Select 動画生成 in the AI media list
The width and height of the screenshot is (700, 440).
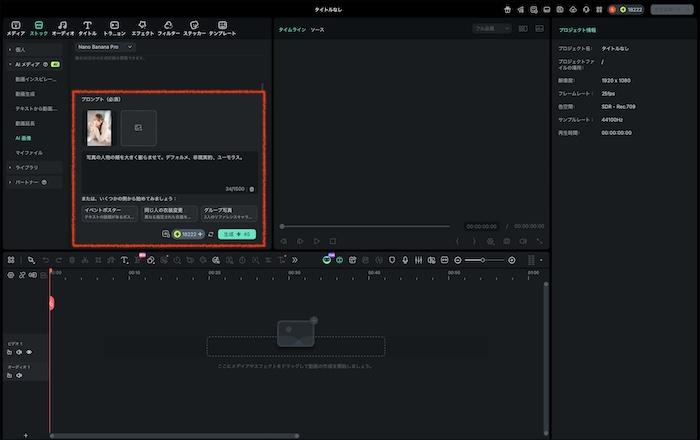click(x=27, y=92)
